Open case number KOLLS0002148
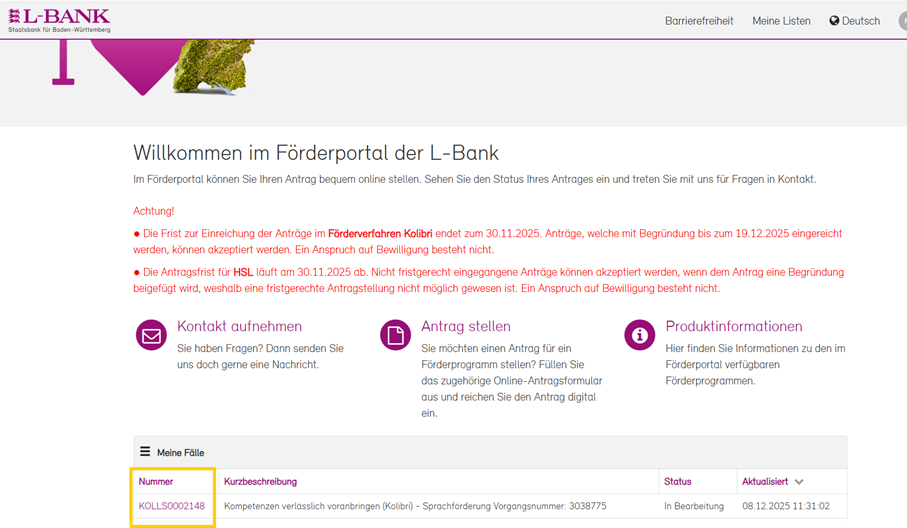This screenshot has width=907, height=528. pos(172,506)
